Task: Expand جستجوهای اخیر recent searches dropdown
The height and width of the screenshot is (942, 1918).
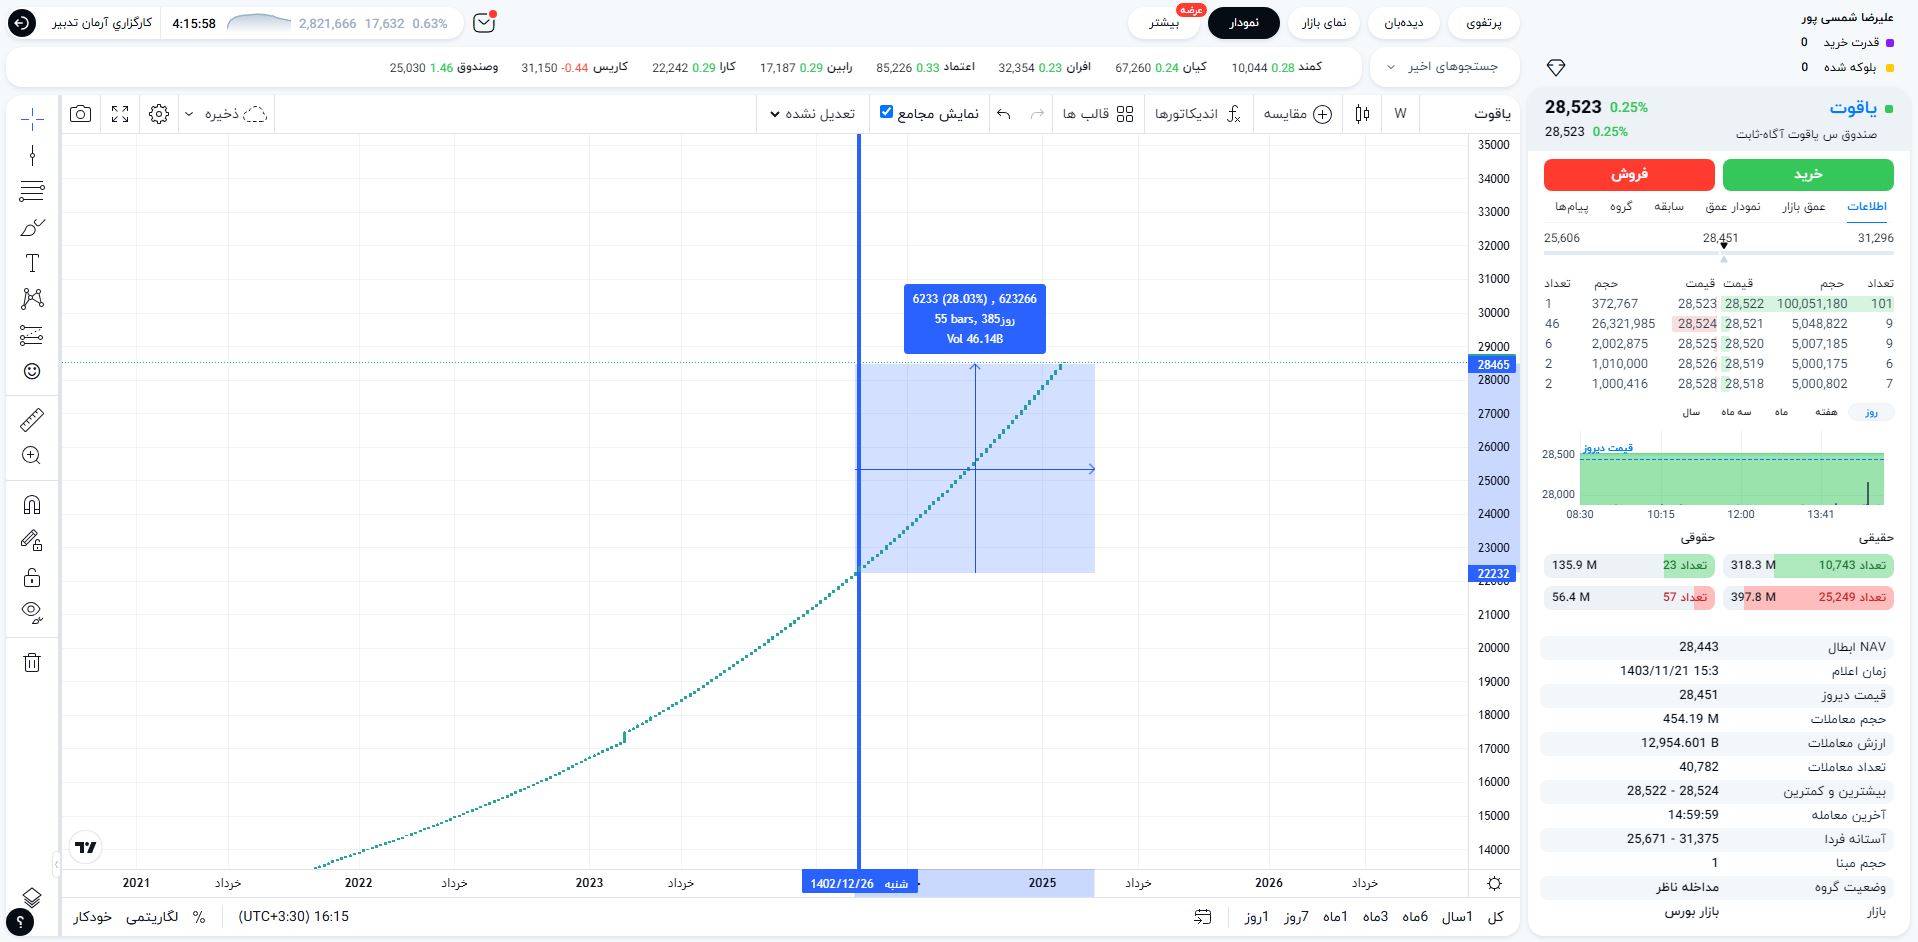Action: [x=1443, y=67]
